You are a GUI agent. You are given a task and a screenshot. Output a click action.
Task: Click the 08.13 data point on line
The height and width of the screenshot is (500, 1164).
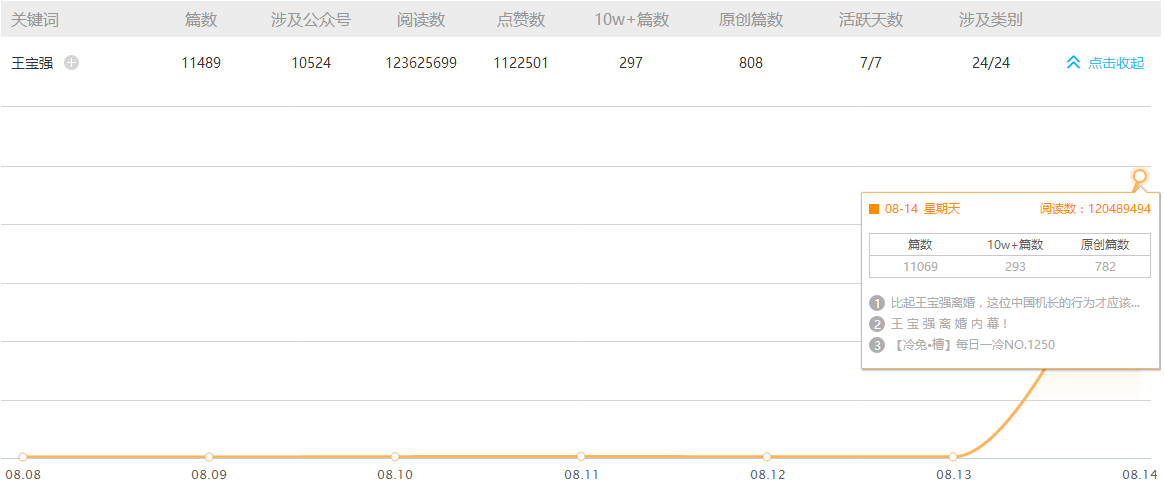953,457
